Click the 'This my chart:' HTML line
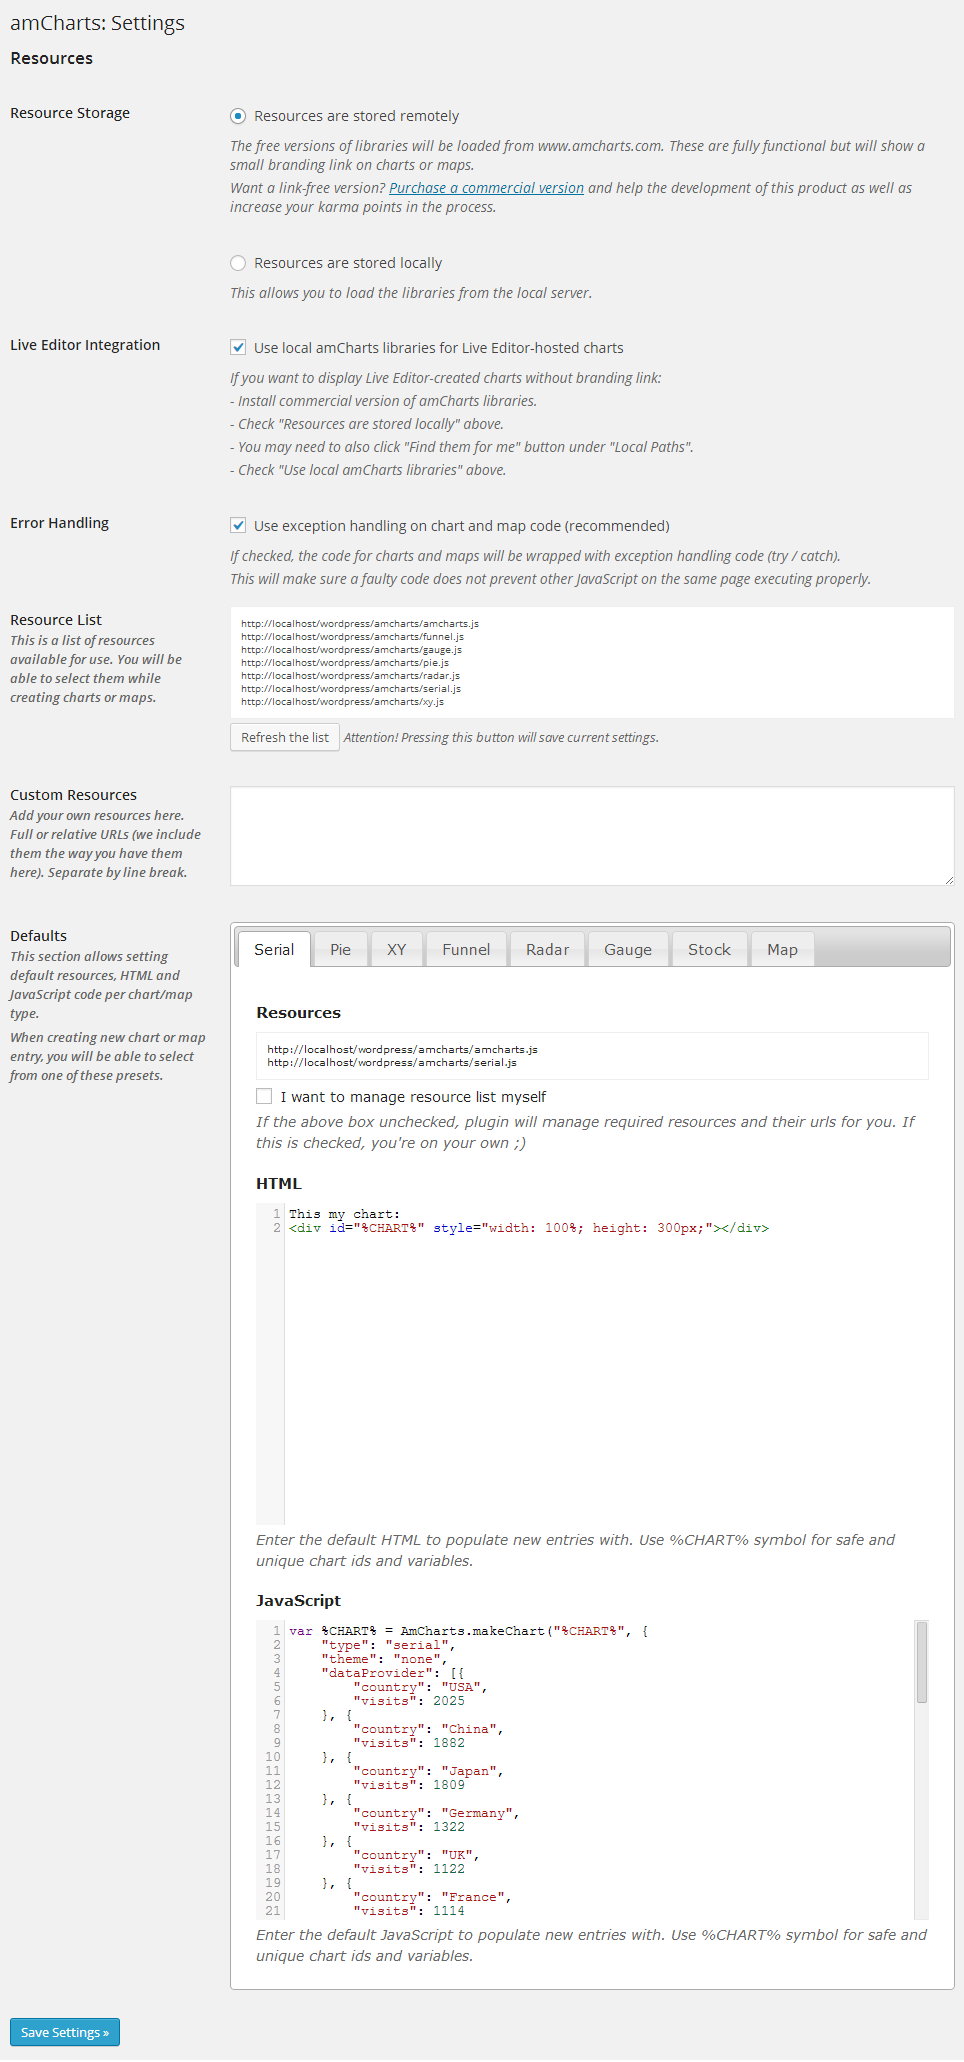 click(x=344, y=1214)
